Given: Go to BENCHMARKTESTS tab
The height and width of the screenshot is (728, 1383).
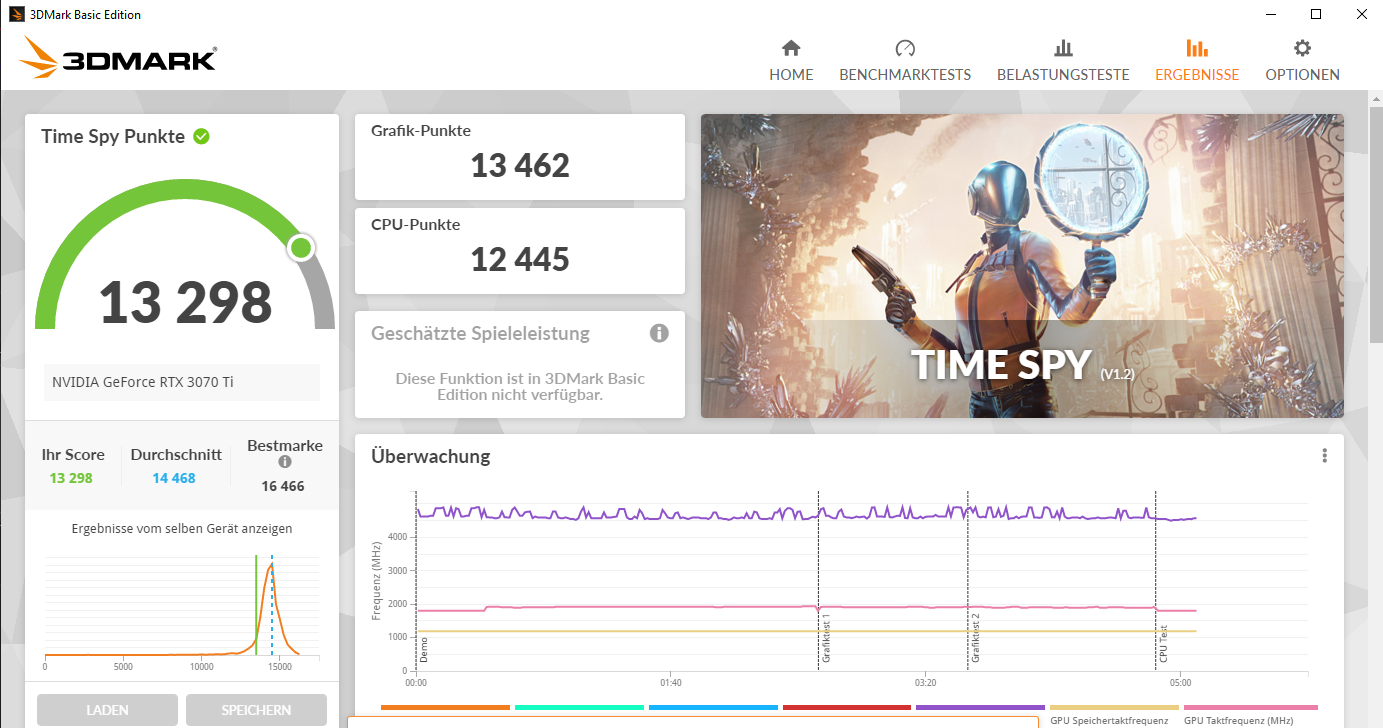Looking at the screenshot, I should pos(905,61).
